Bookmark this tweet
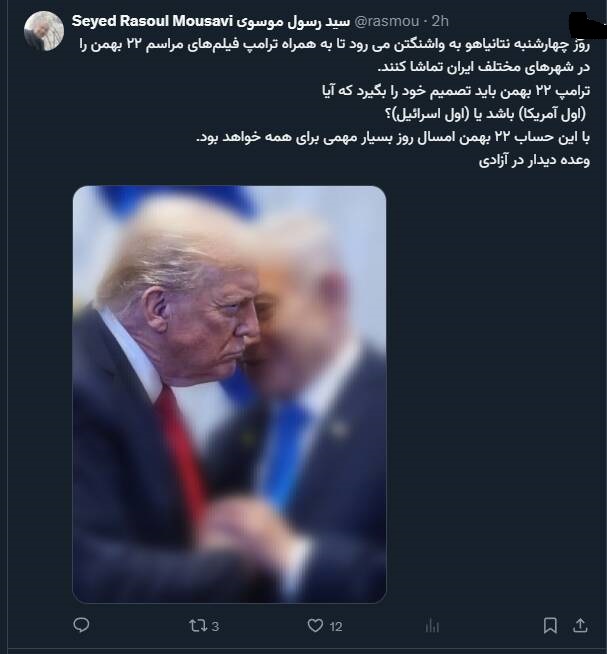Image resolution: width=607 pixels, height=654 pixels. pyautogui.click(x=550, y=625)
